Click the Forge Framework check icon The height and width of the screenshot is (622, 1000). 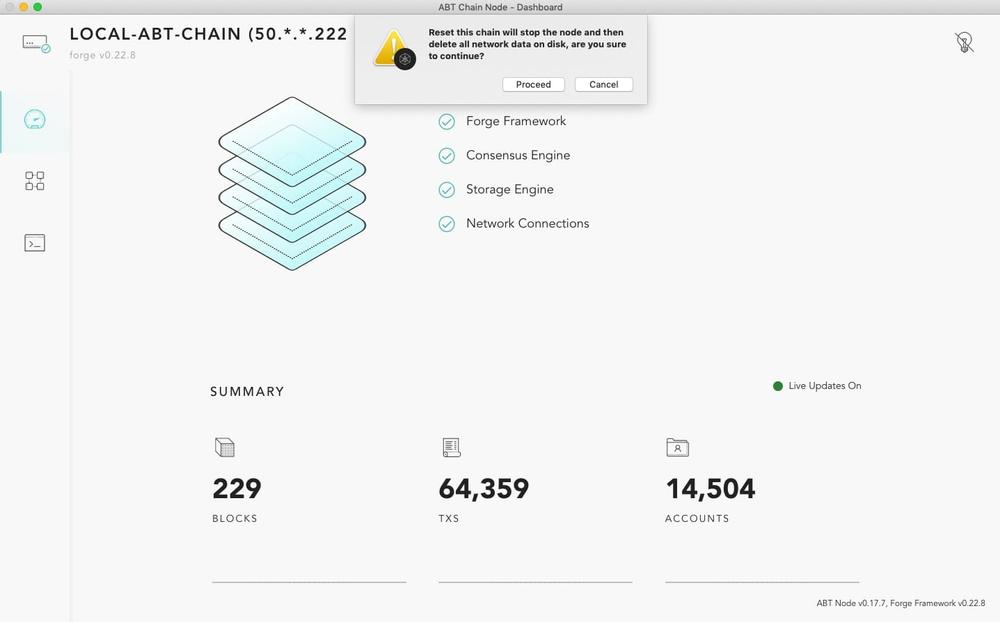click(x=446, y=121)
